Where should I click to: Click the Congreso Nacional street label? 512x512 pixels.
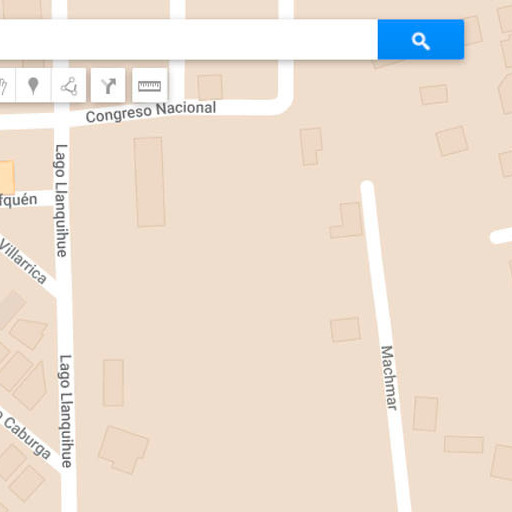(x=151, y=112)
